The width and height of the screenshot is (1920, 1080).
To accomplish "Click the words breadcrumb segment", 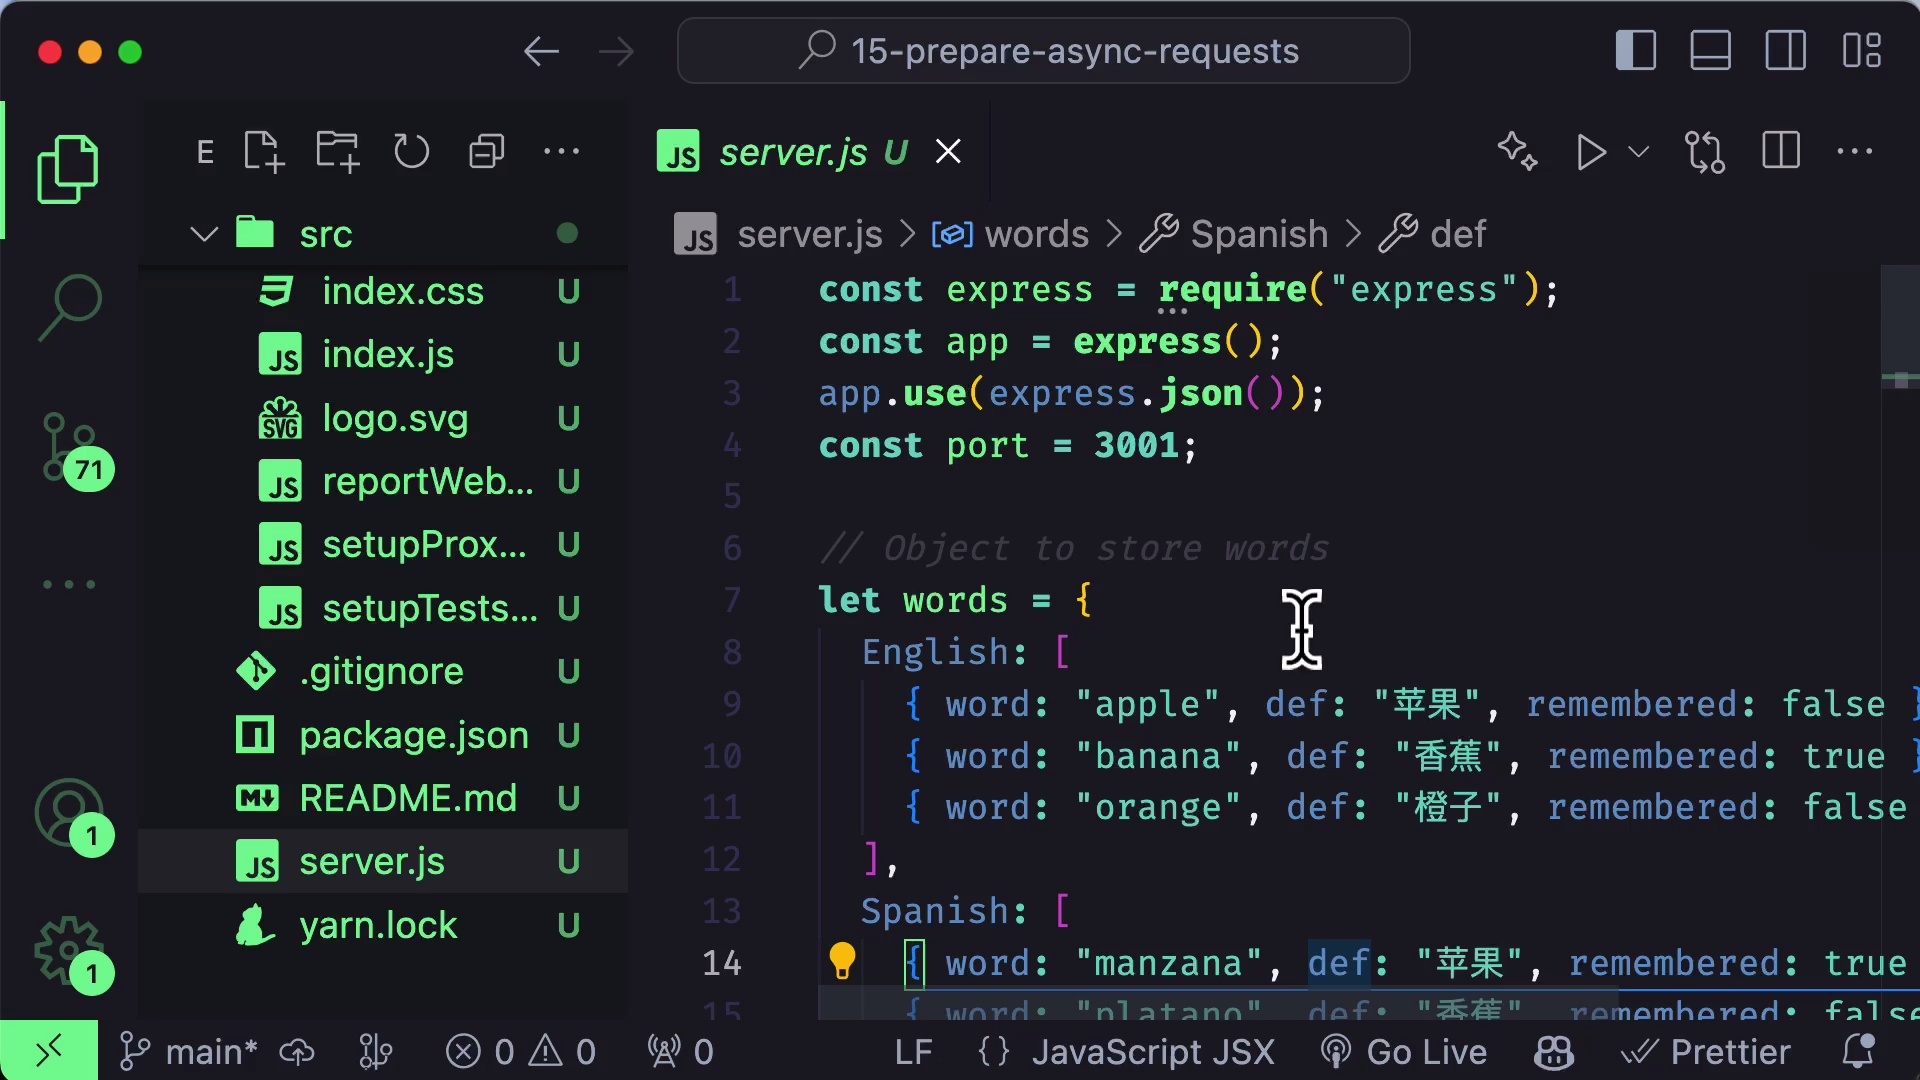I will 1011,235.
